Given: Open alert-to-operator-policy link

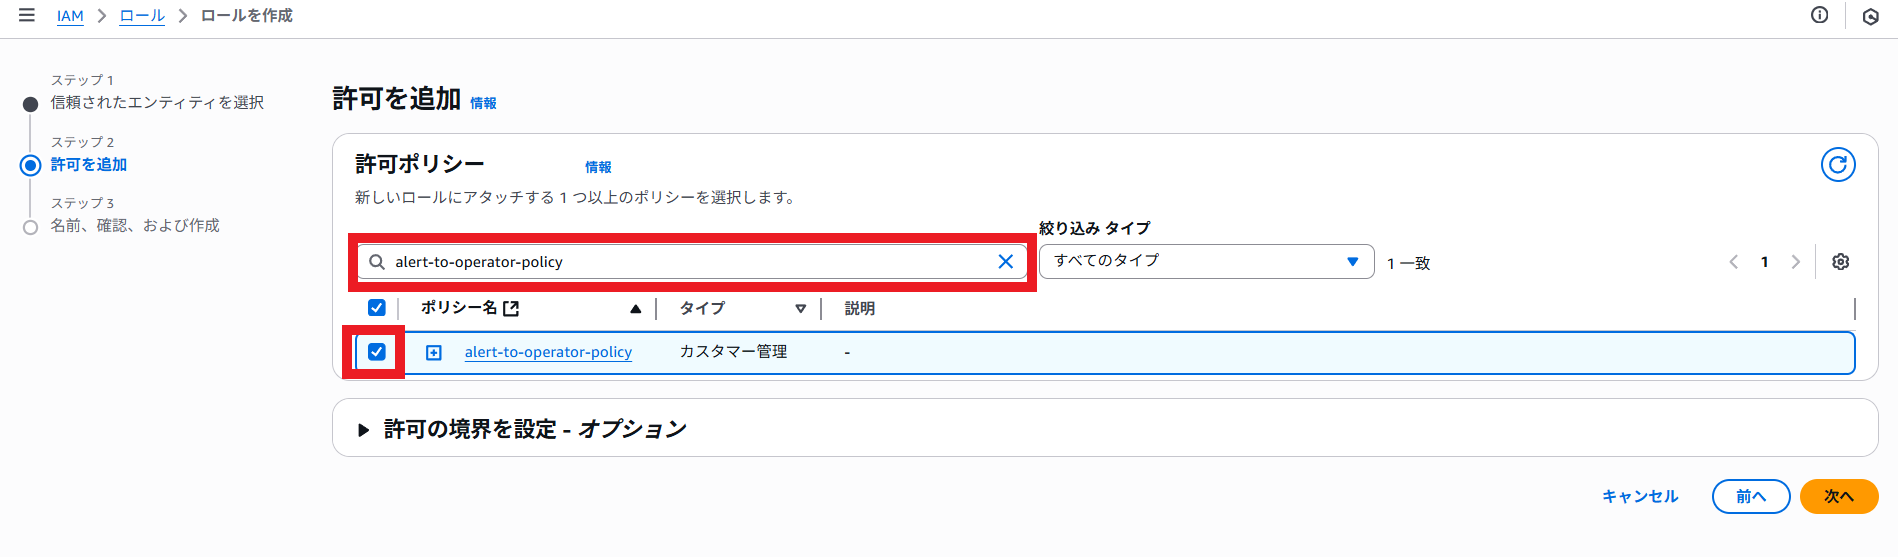Looking at the screenshot, I should pos(548,352).
